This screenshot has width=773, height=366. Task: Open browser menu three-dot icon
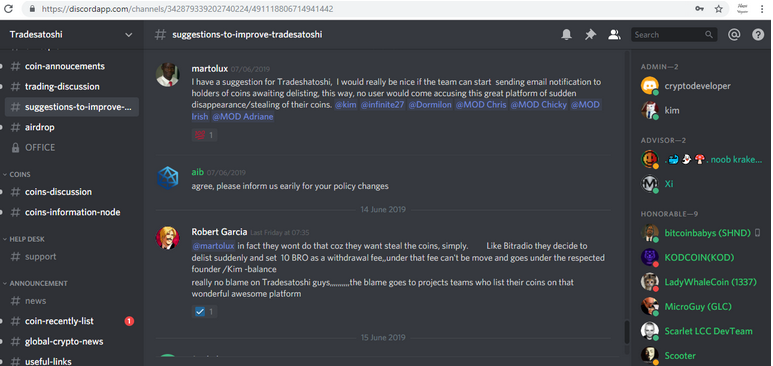pyautogui.click(x=762, y=9)
